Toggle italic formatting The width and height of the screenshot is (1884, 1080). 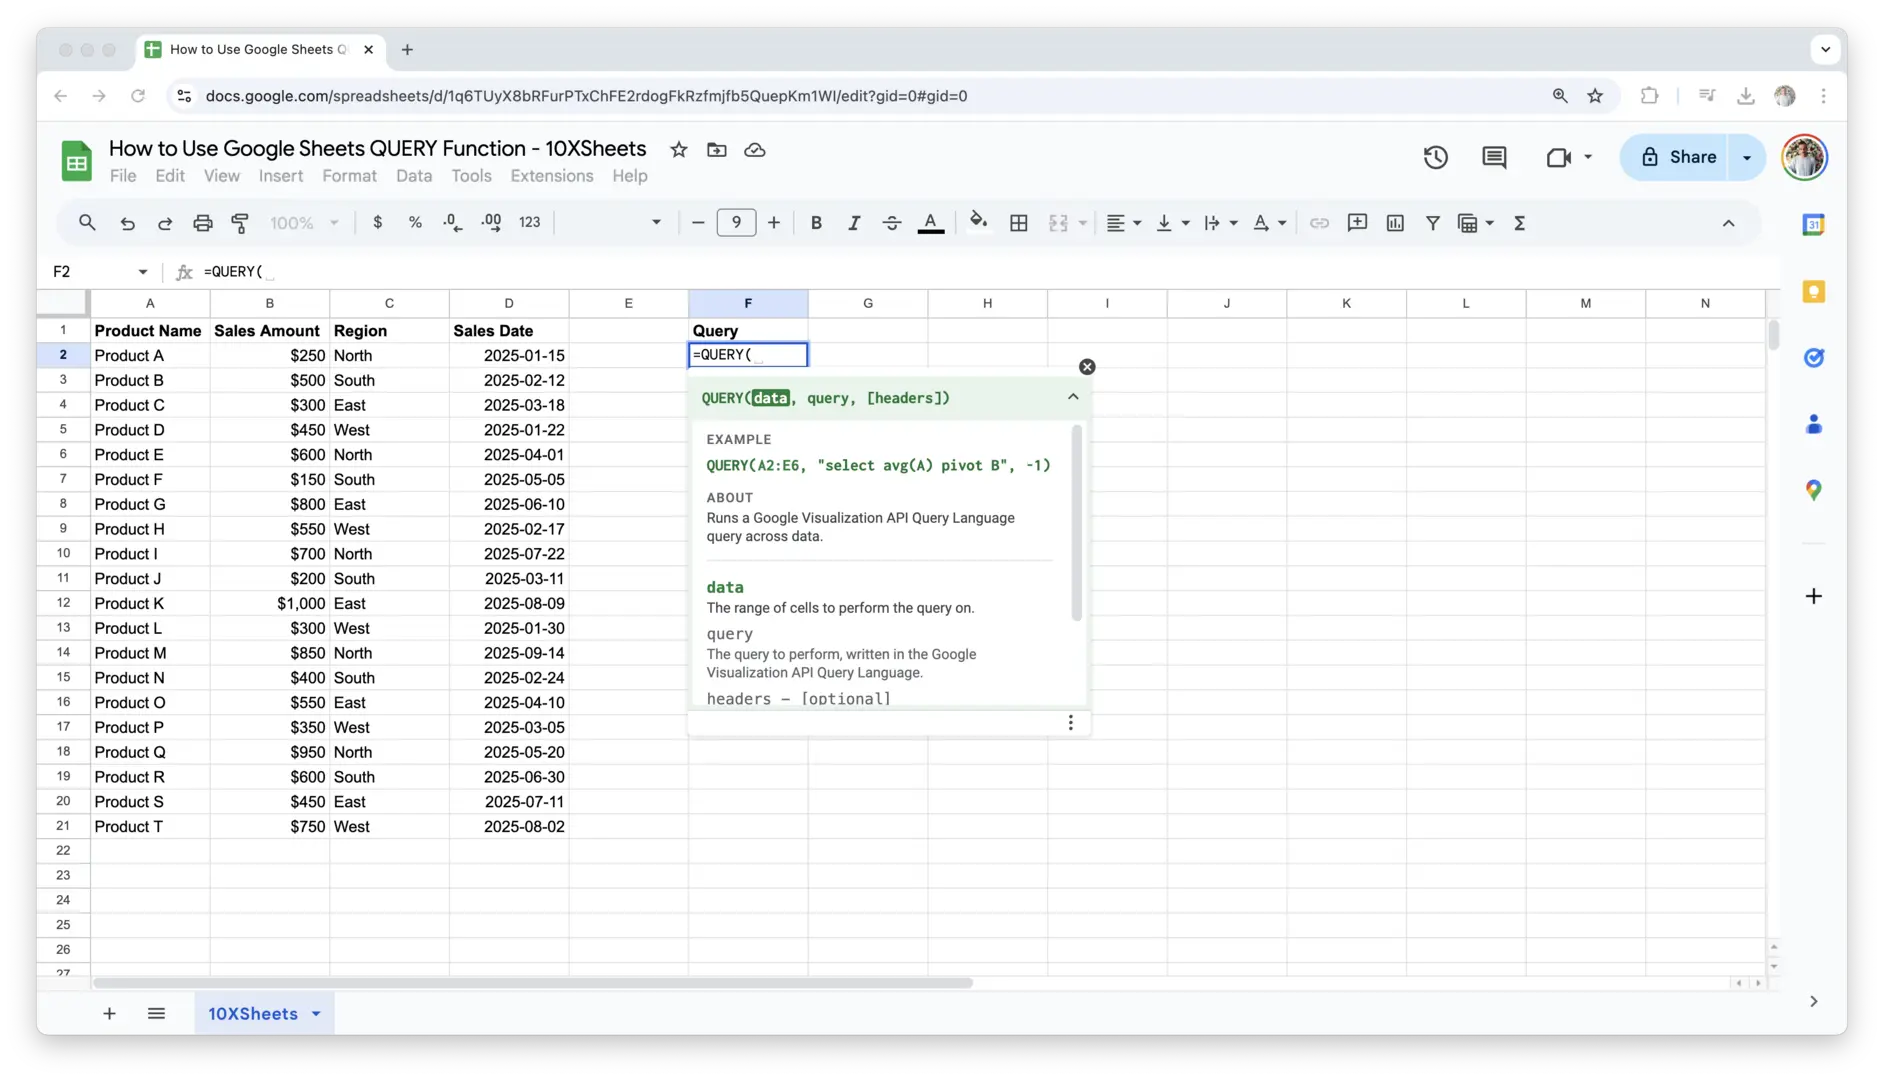tap(853, 223)
